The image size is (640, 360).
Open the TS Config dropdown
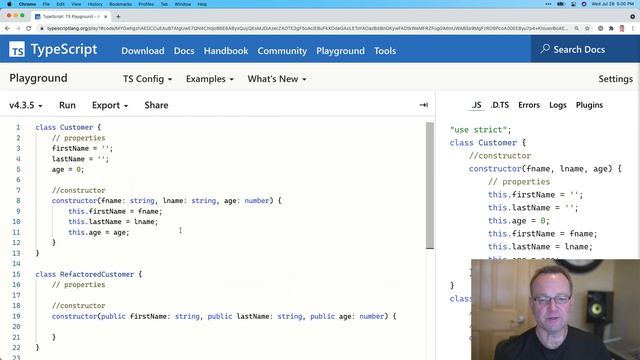pos(147,79)
